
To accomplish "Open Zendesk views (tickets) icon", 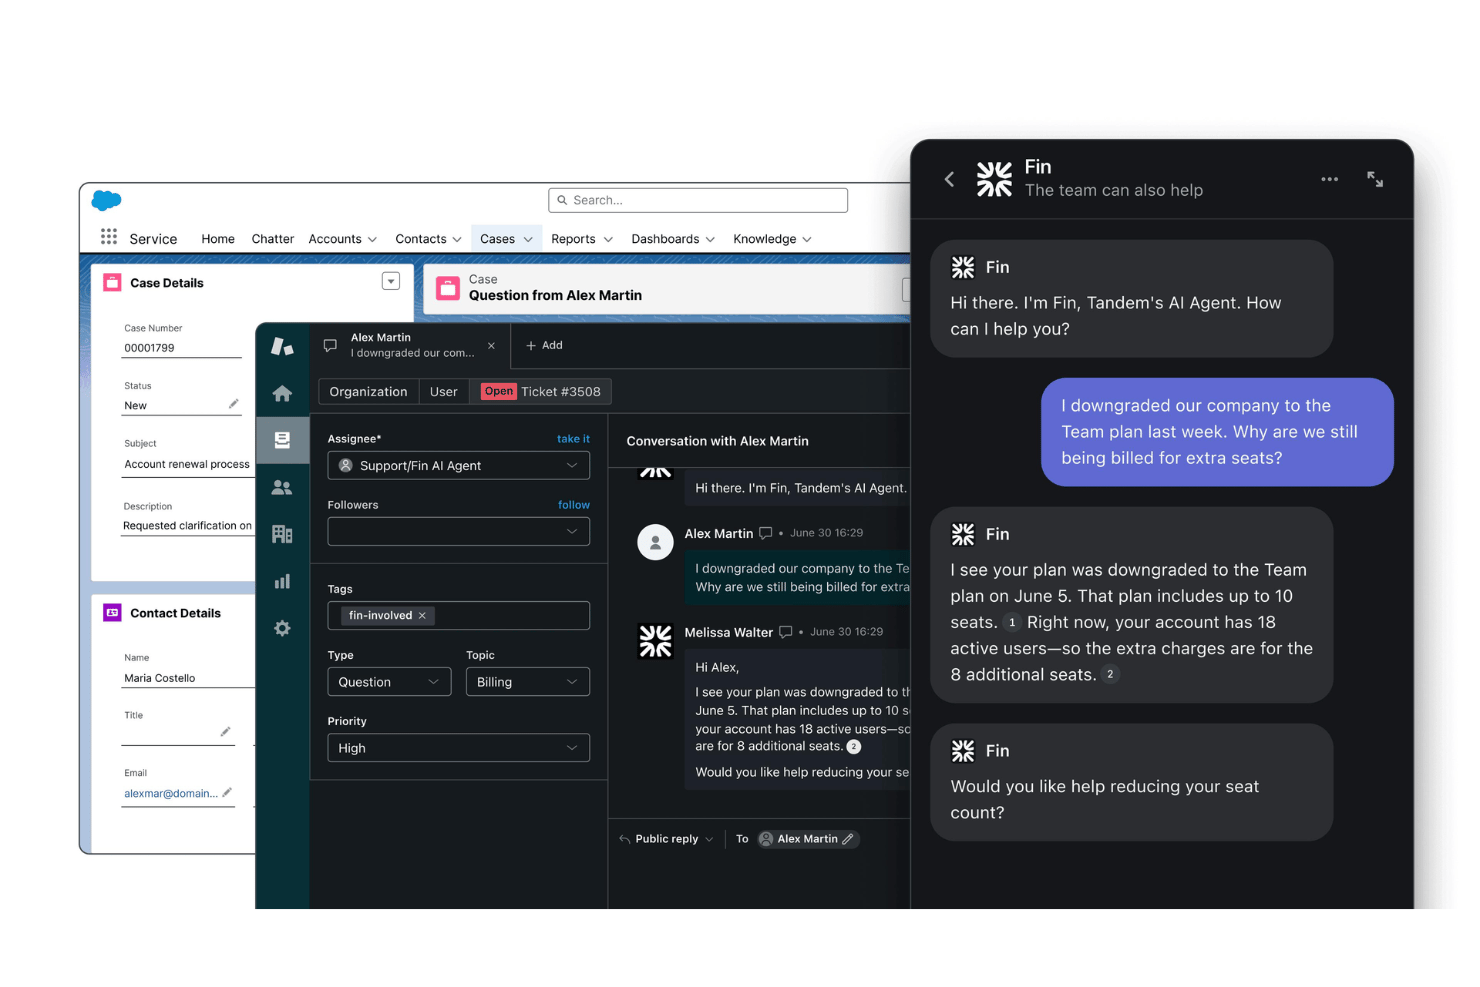I will (282, 440).
